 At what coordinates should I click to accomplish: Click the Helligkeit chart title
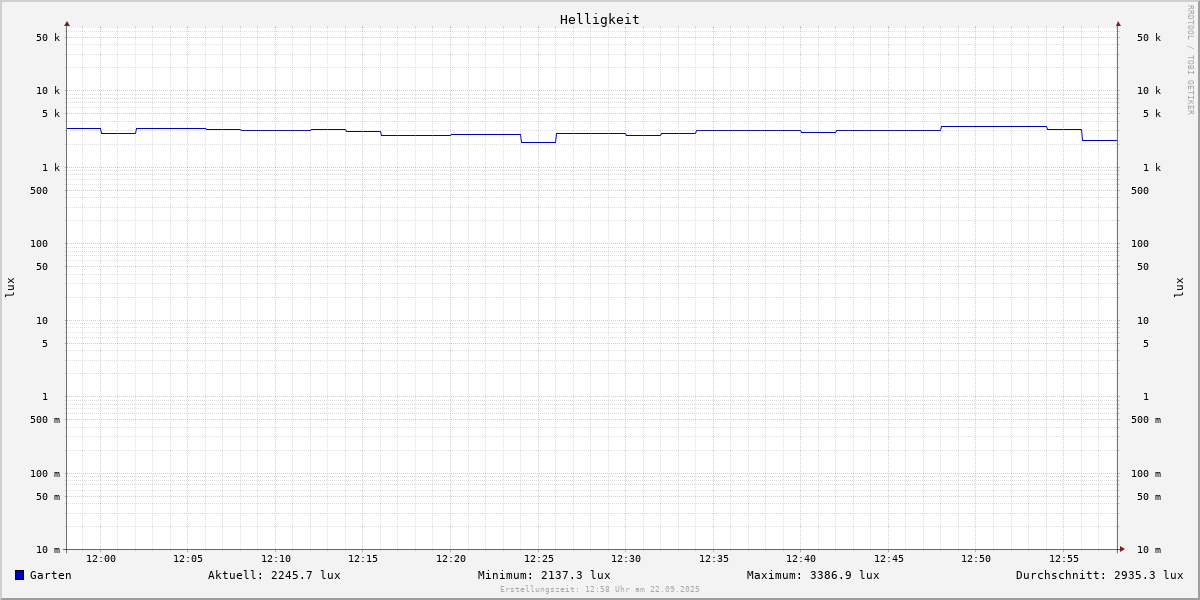pyautogui.click(x=599, y=19)
